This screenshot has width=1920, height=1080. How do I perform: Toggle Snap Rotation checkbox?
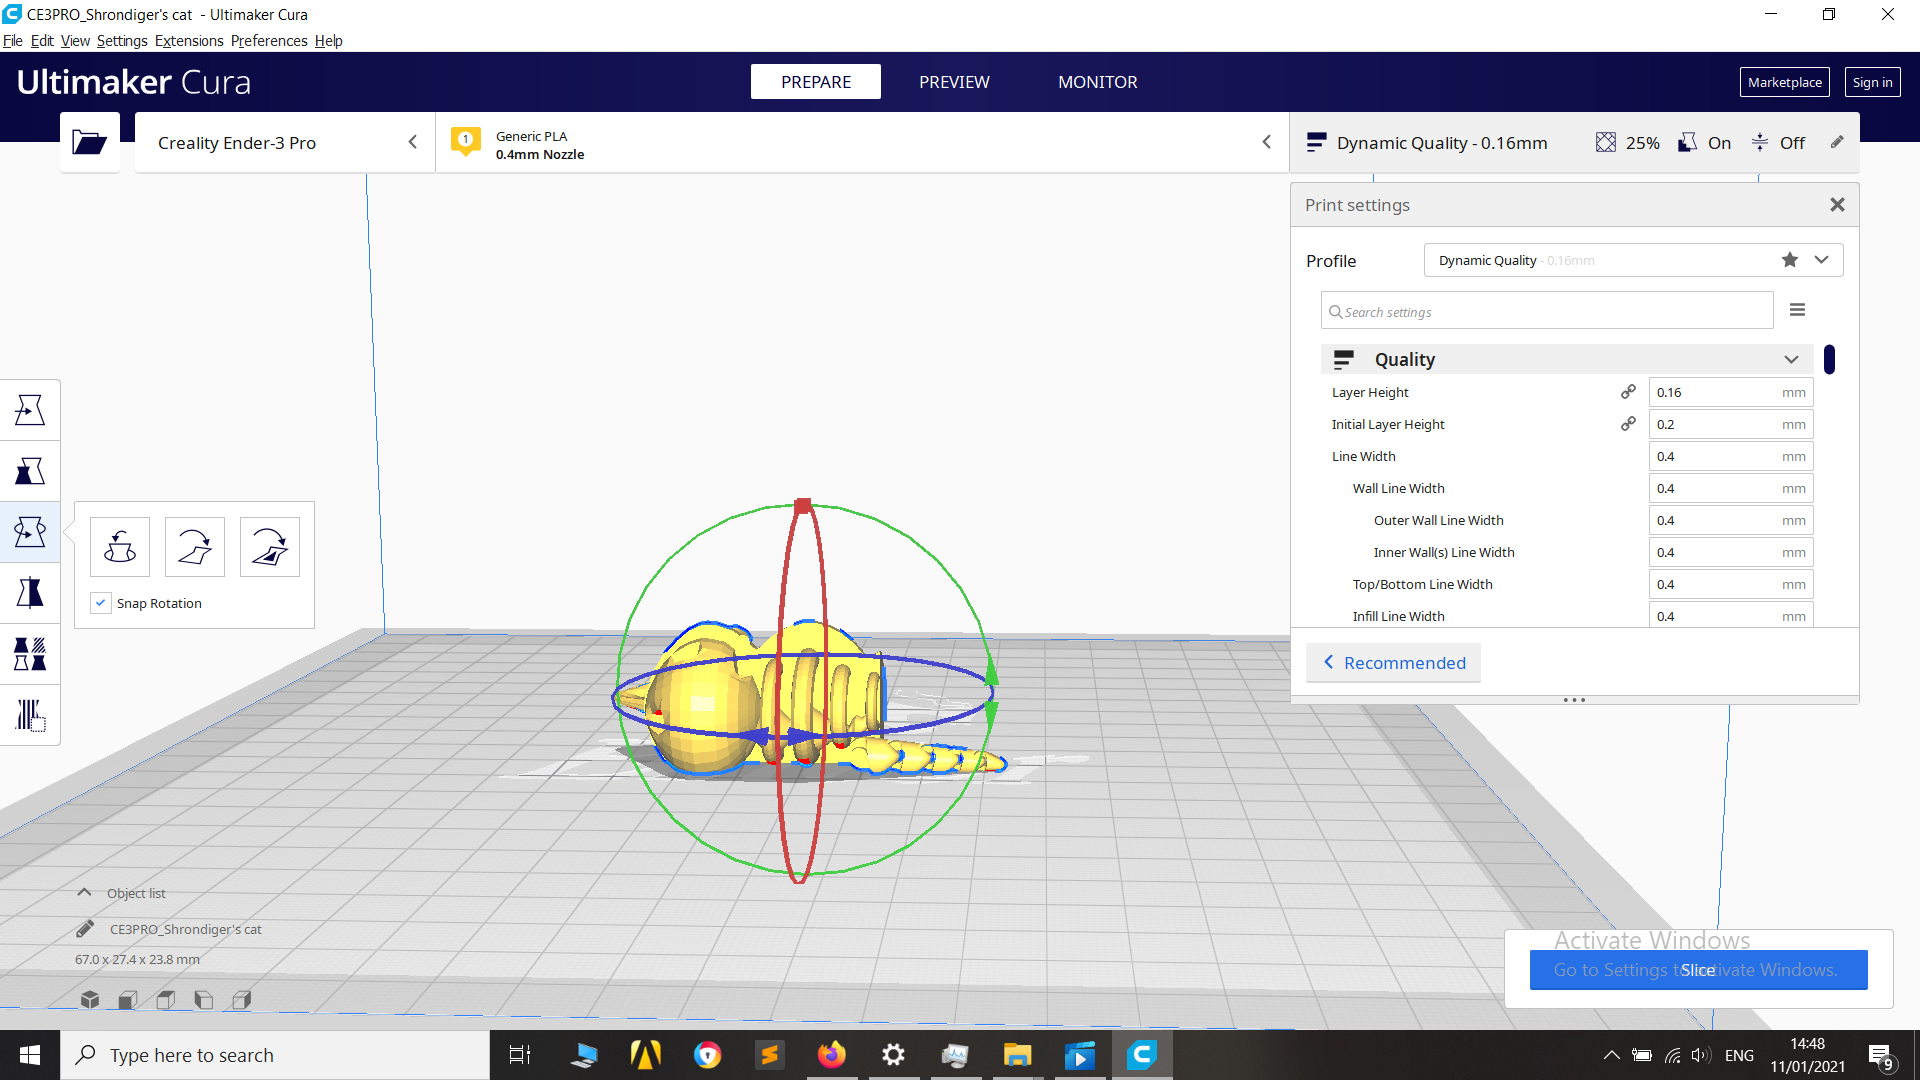pyautogui.click(x=101, y=603)
